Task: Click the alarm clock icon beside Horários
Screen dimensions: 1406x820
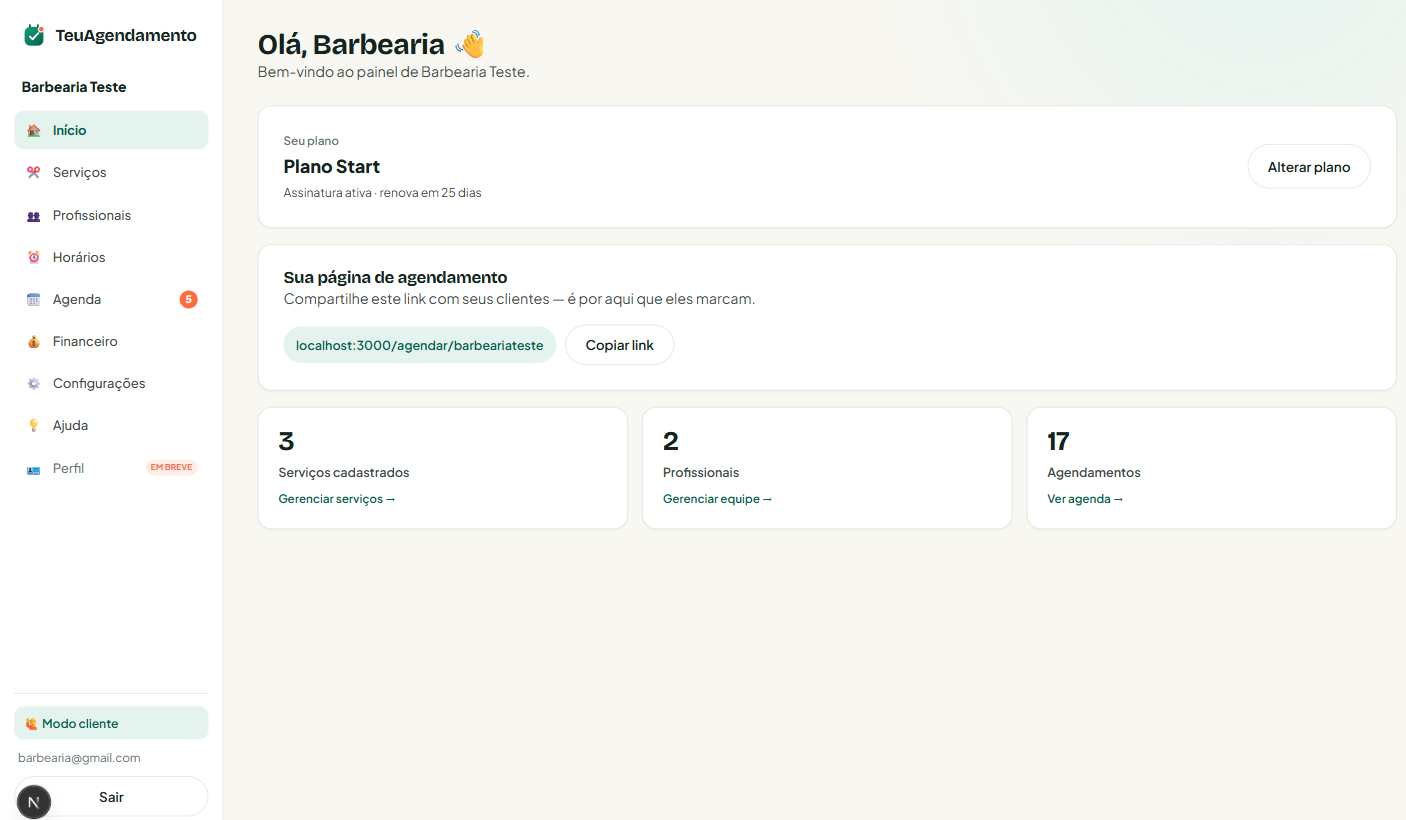Action: tap(34, 258)
